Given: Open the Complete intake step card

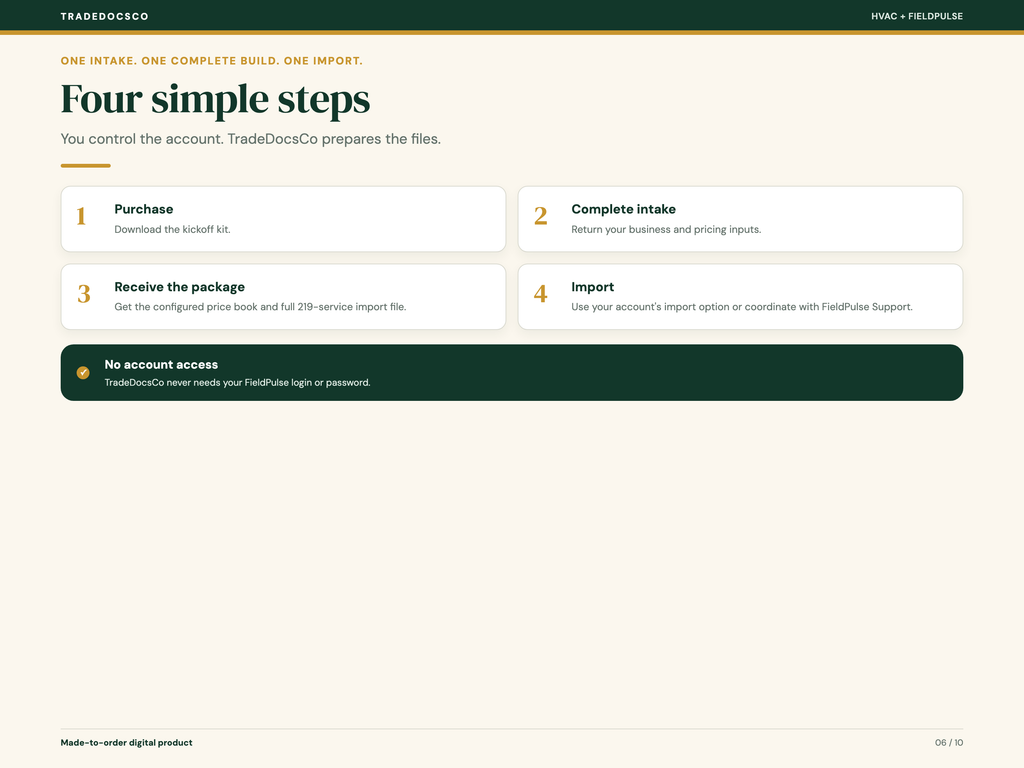Looking at the screenshot, I should pos(740,219).
